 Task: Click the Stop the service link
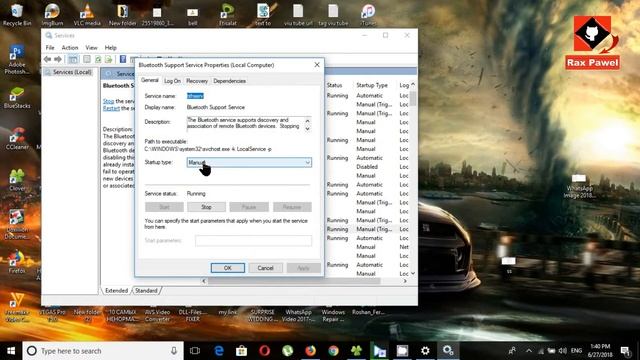point(109,101)
